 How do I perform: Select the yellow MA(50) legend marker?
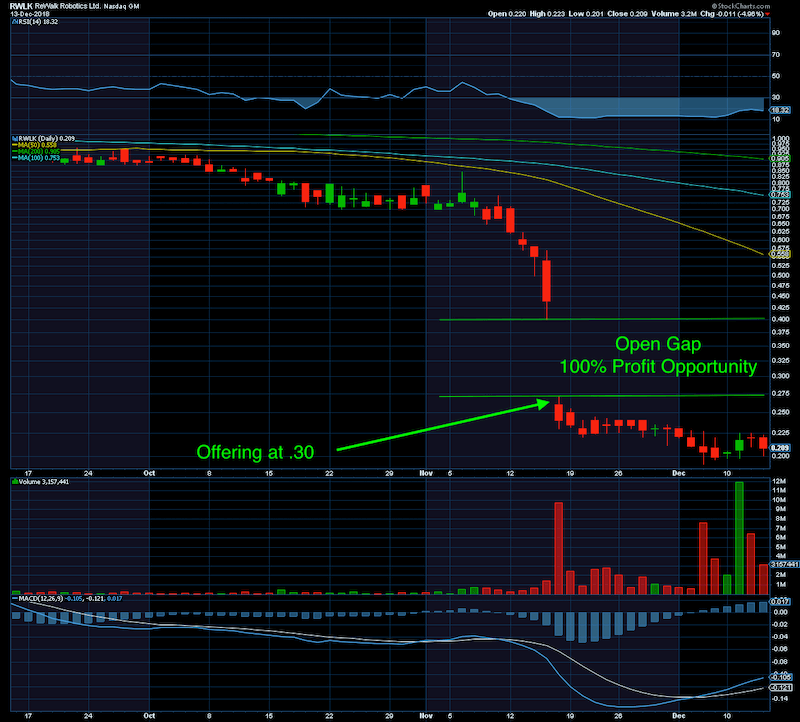pos(15,146)
